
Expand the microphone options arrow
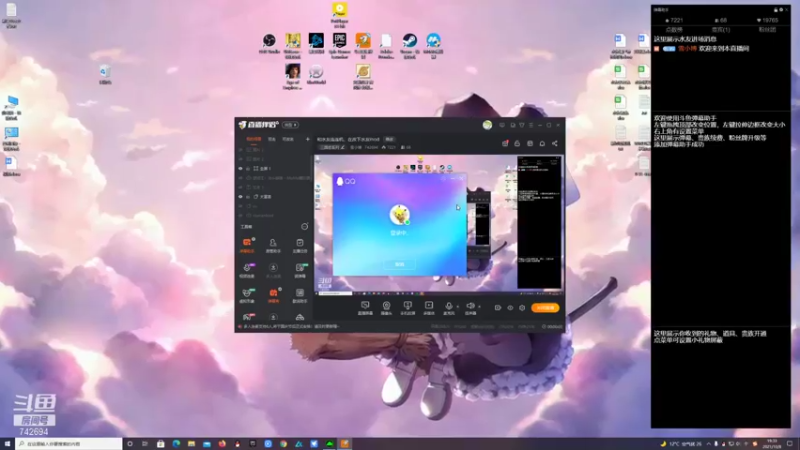click(457, 307)
